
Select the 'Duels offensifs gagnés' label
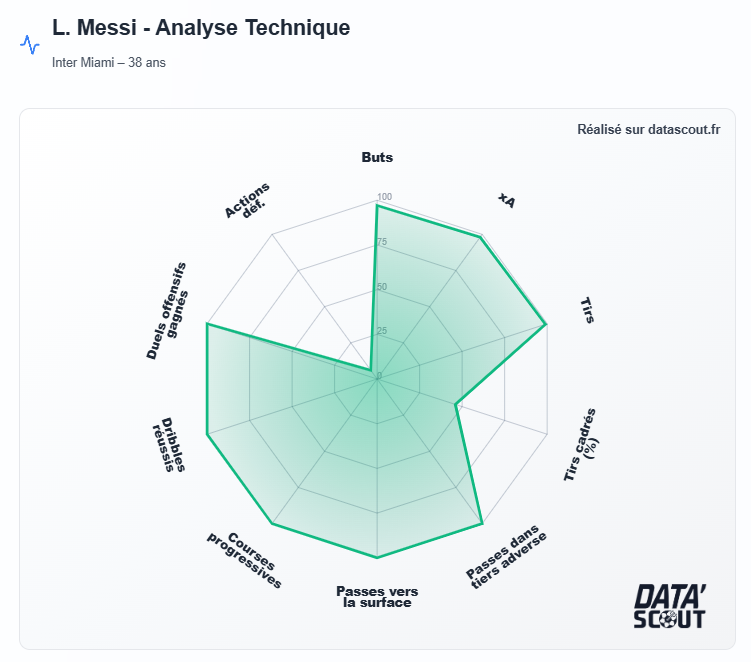[x=167, y=311]
